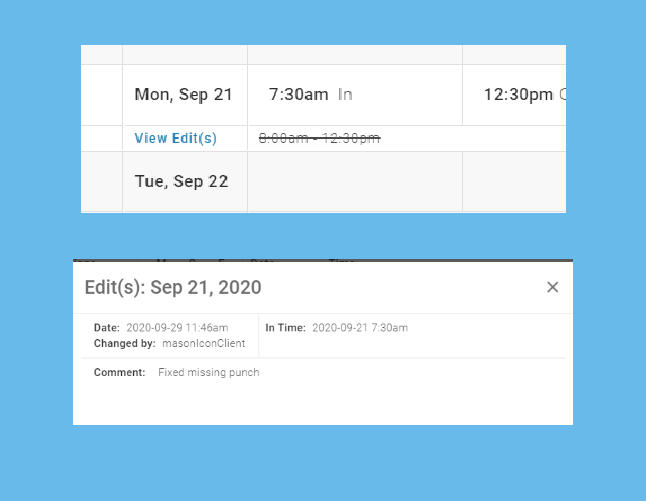646x501 pixels.
Task: Click the comment text Fixed missing punch
Action: tap(208, 372)
